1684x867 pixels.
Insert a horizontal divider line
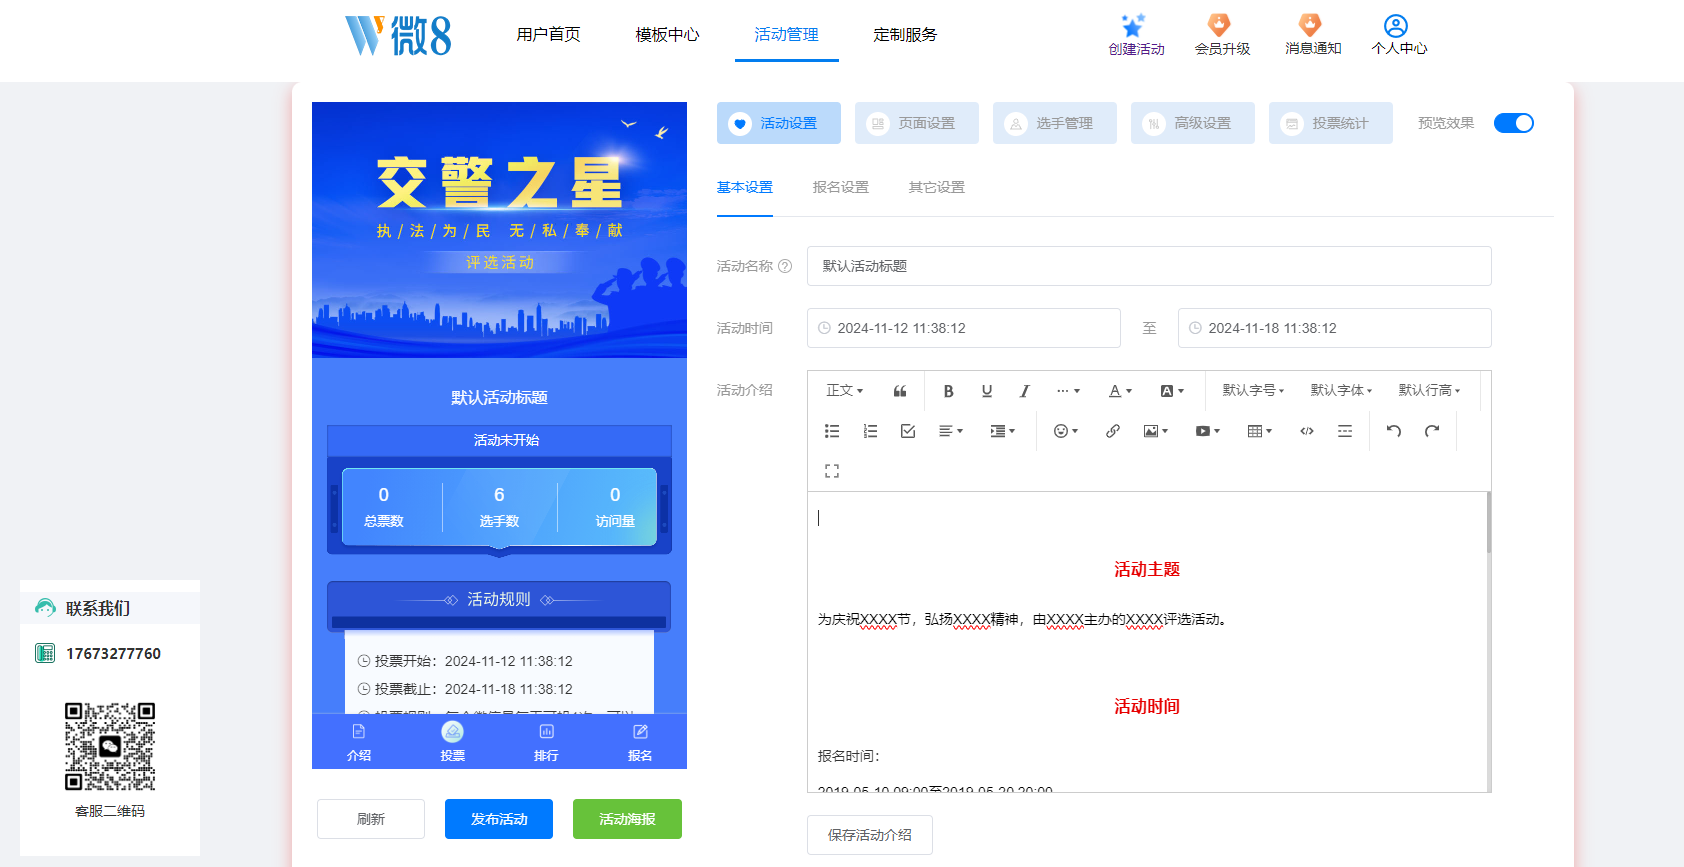point(1345,431)
